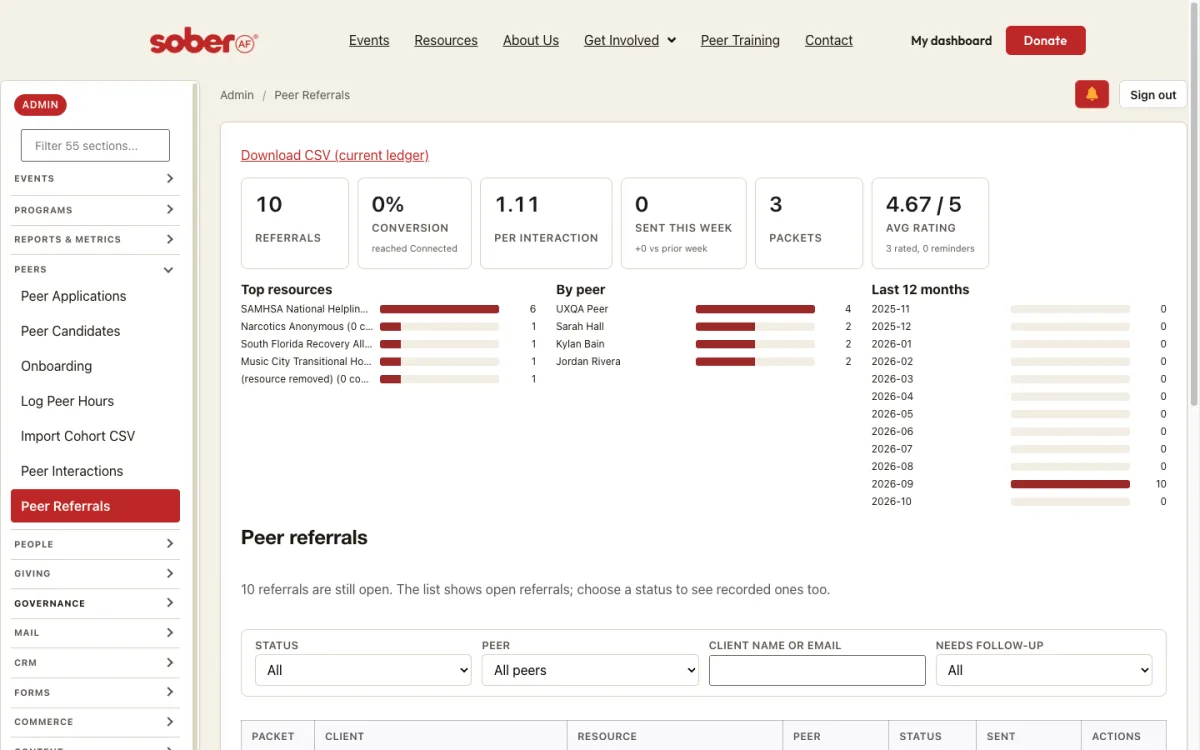This screenshot has height=750, width=1200.
Task: Click the Admin breadcrumb link
Action: pos(237,95)
